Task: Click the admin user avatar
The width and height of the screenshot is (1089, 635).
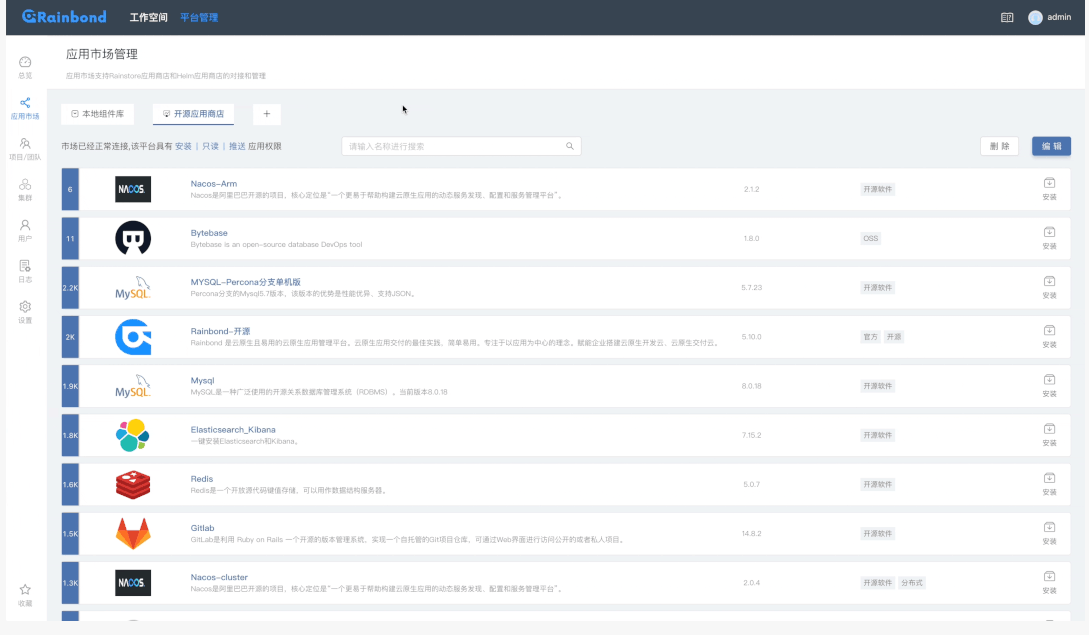Action: (1036, 17)
